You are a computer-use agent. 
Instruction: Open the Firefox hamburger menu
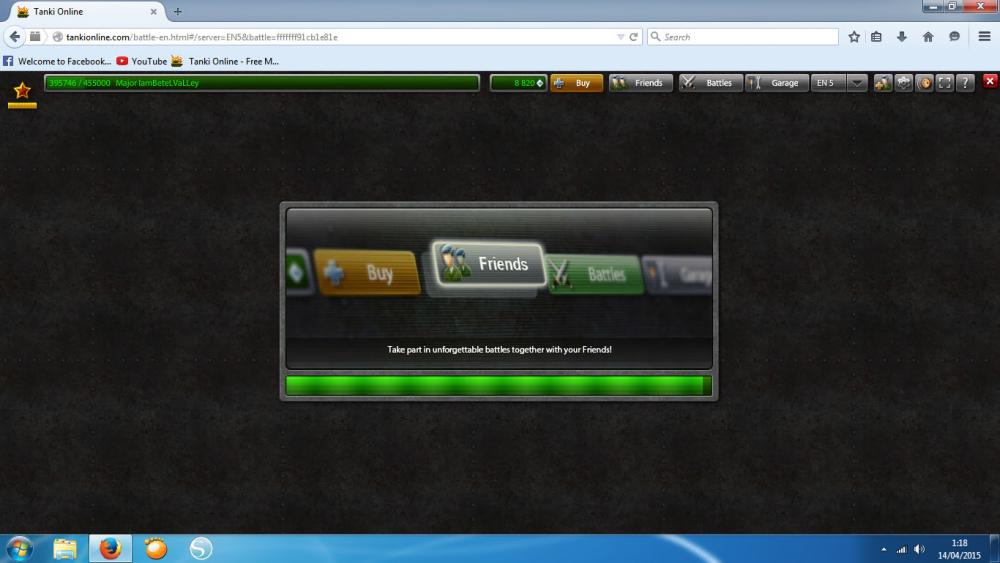click(x=985, y=37)
